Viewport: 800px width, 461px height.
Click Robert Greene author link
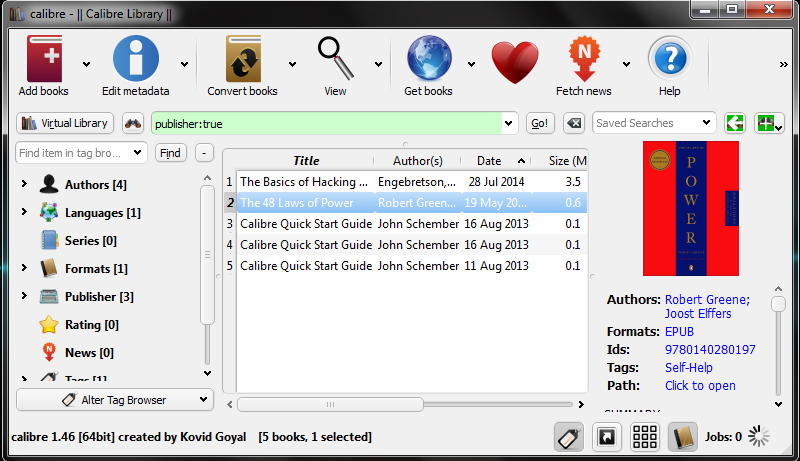[x=707, y=300]
